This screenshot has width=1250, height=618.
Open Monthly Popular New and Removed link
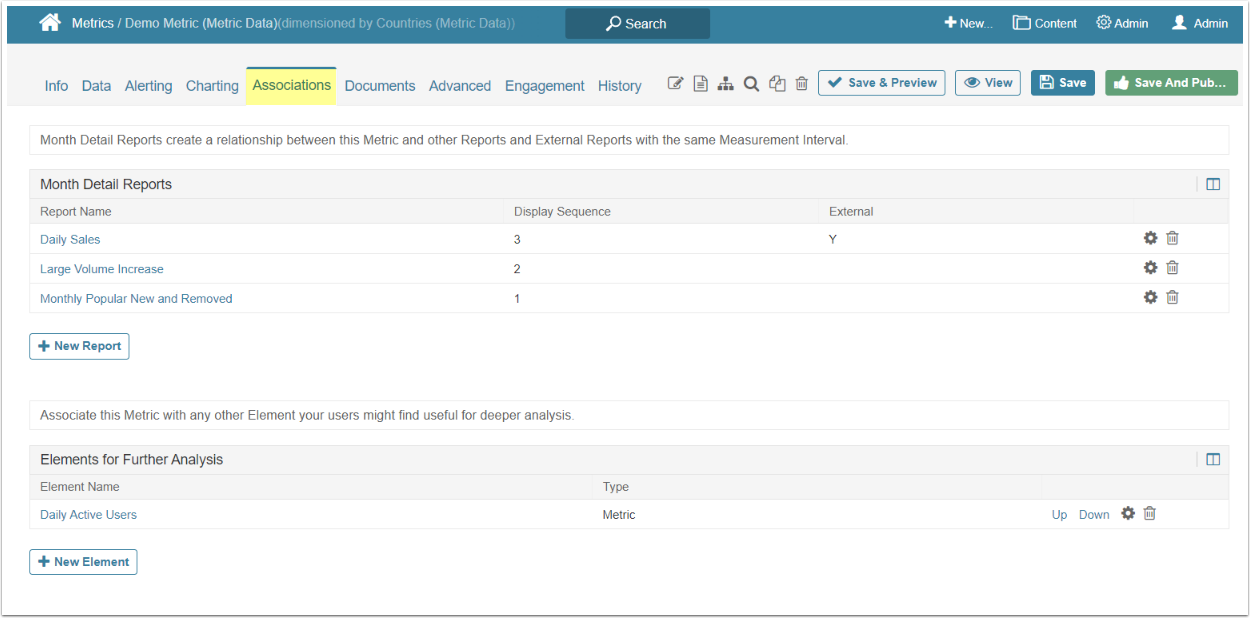(x=136, y=299)
